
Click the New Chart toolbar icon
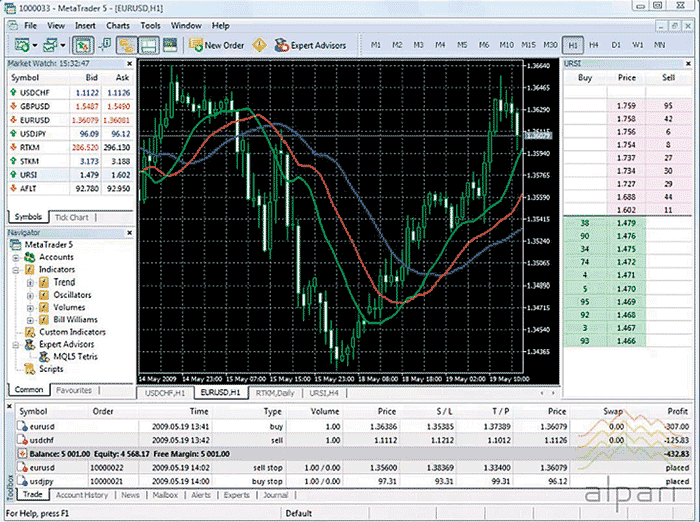pos(21,45)
